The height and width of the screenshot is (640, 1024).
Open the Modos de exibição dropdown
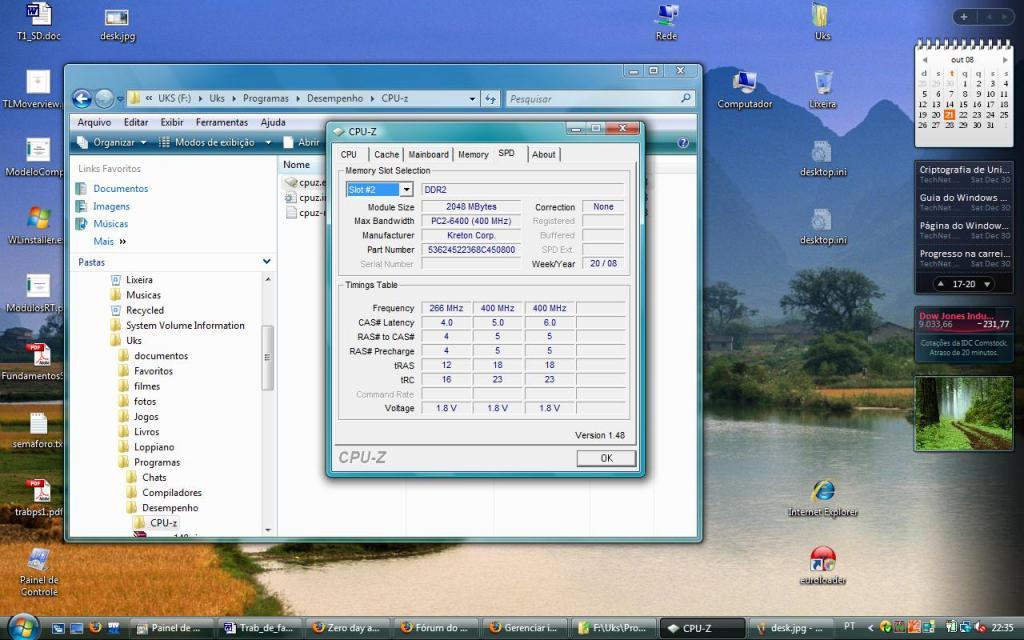[214, 142]
